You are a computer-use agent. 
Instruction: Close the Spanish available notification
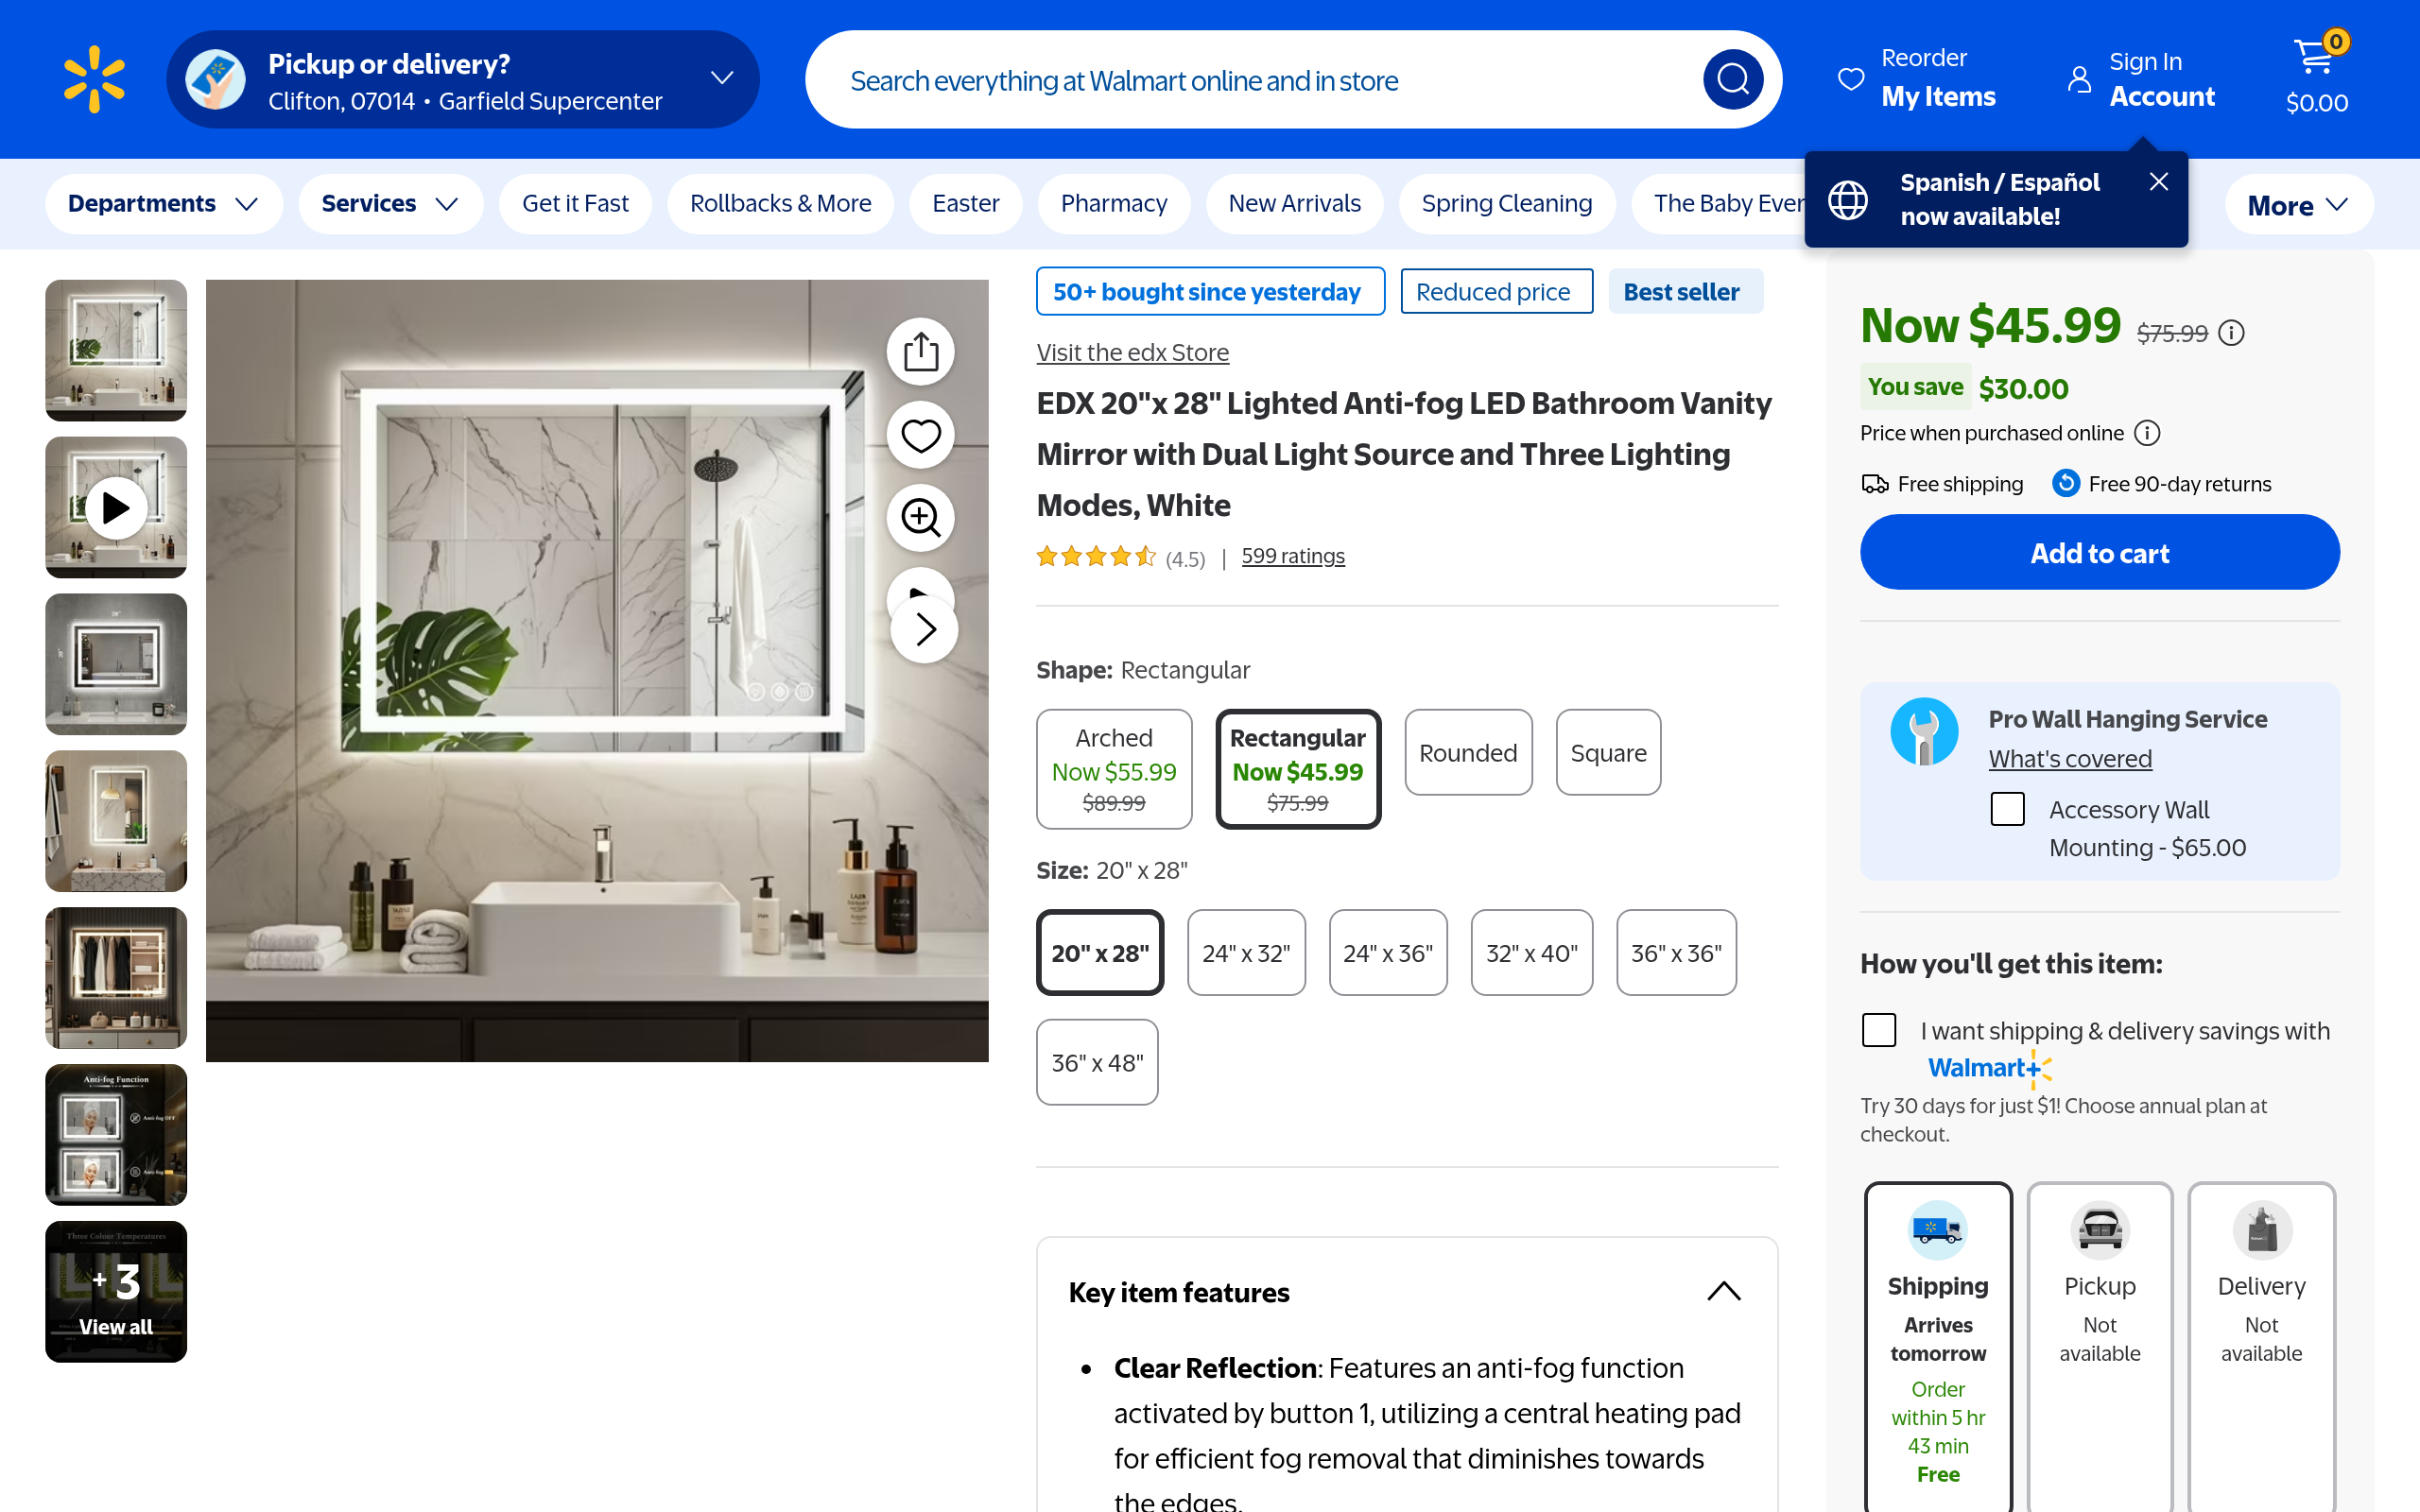tap(2158, 181)
